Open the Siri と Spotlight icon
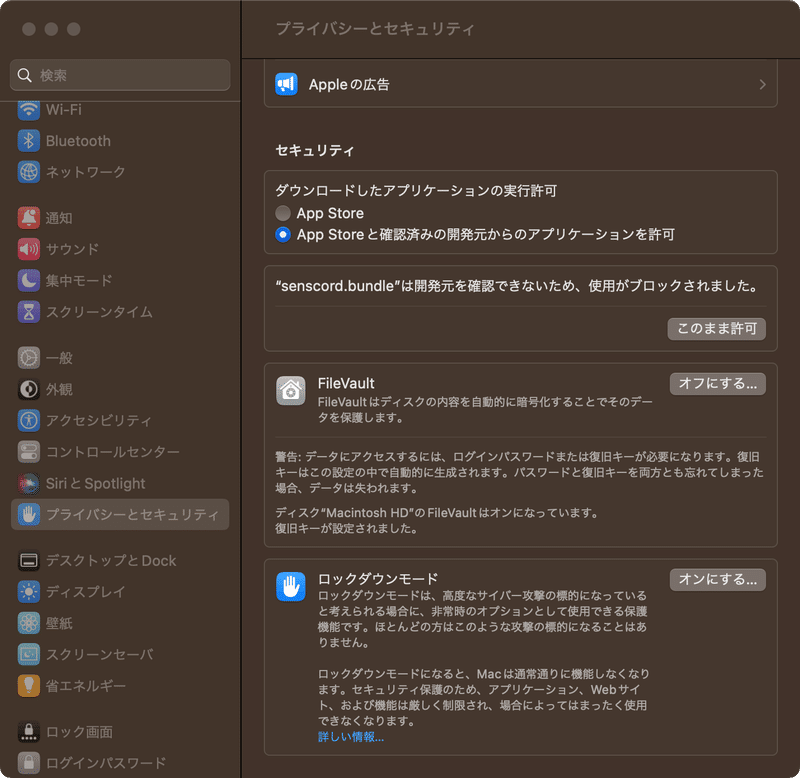 (x=29, y=483)
